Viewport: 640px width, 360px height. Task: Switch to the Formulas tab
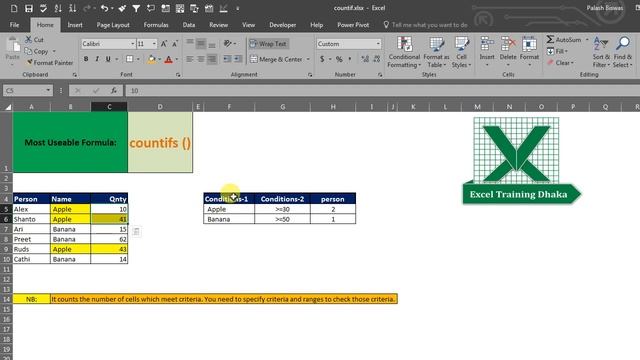(x=156, y=25)
